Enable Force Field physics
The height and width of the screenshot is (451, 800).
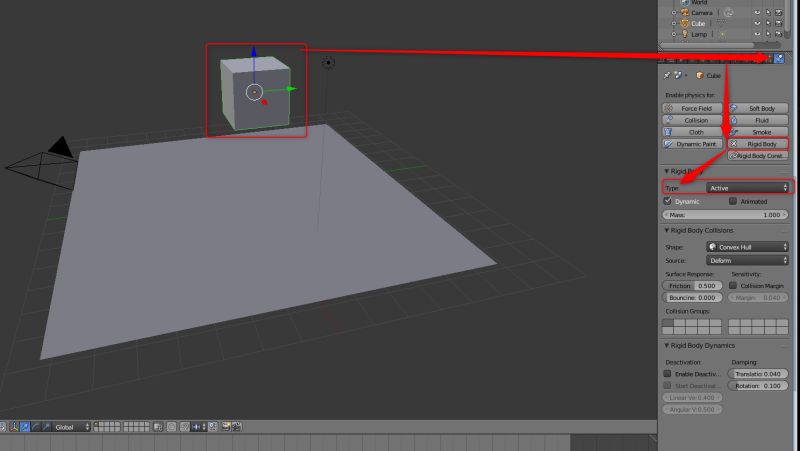coord(692,108)
